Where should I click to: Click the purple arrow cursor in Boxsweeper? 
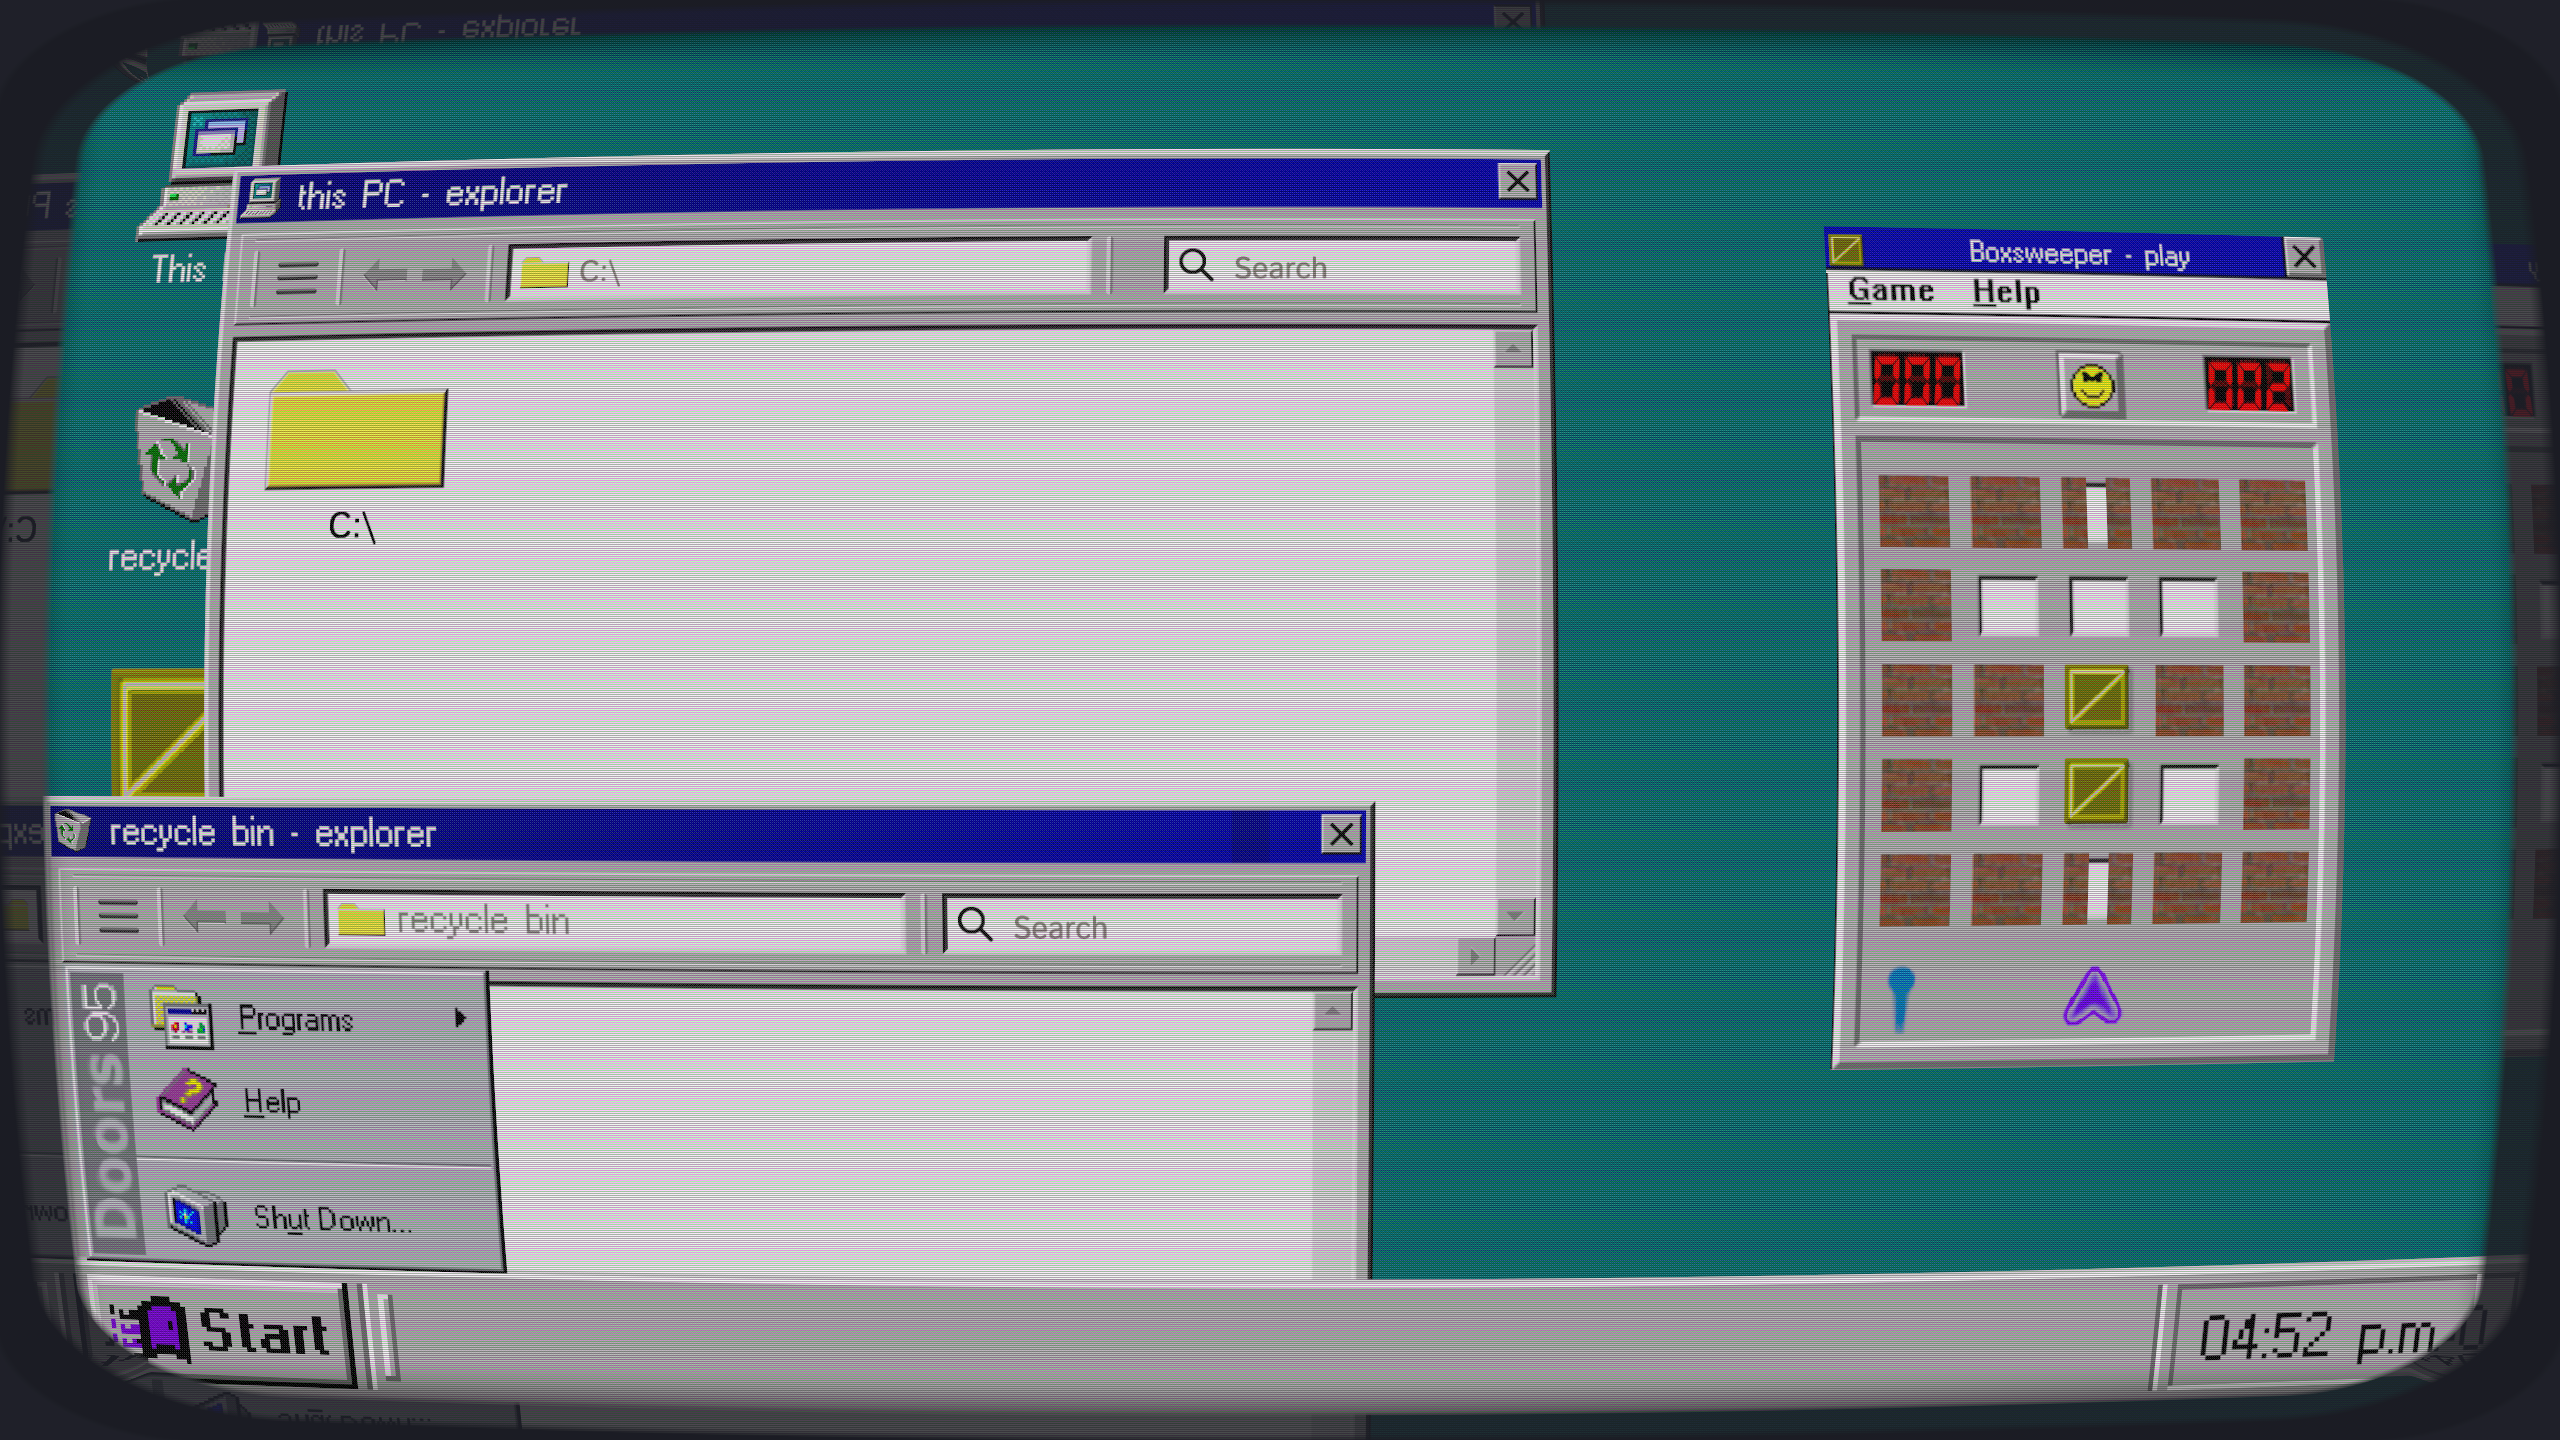point(2092,997)
